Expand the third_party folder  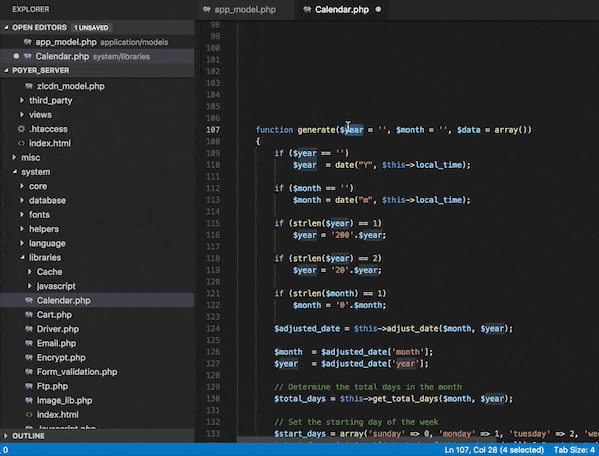click(22, 100)
